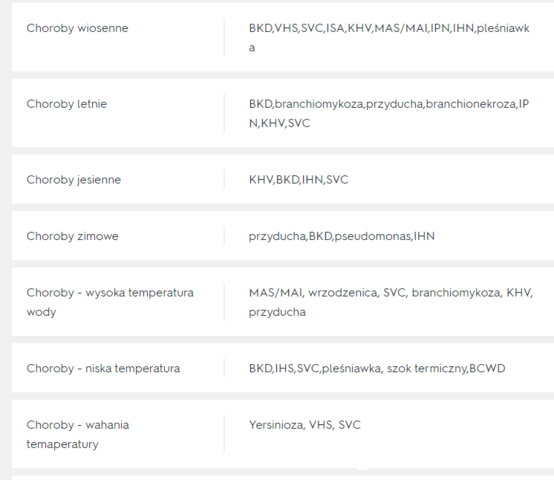Click the lone letter 'a' wrapped in the spring row
The image size is (554, 480).
tap(252, 48)
